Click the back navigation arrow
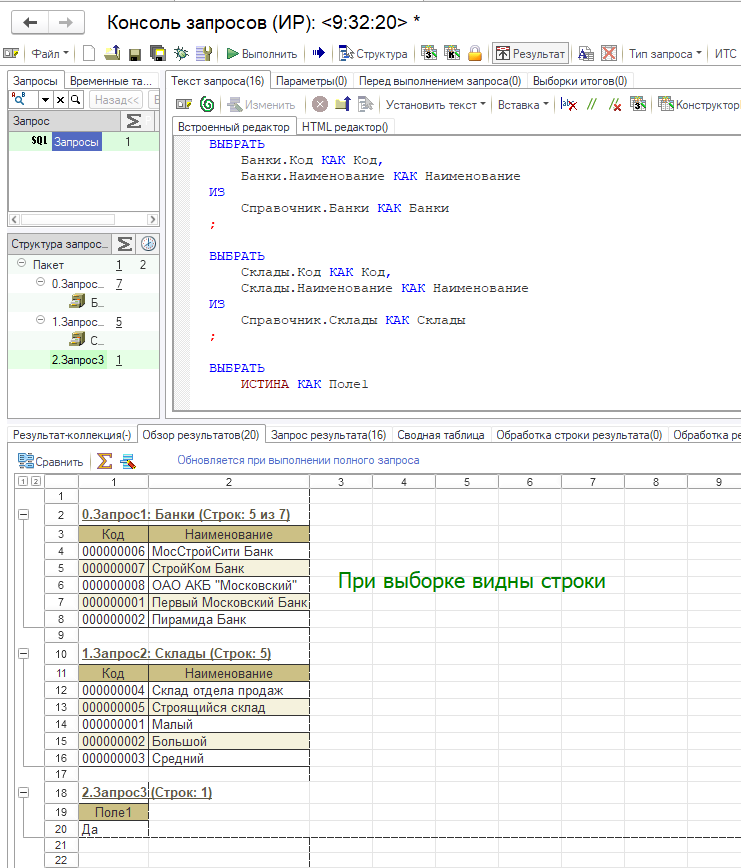741x868 pixels. tap(31, 22)
